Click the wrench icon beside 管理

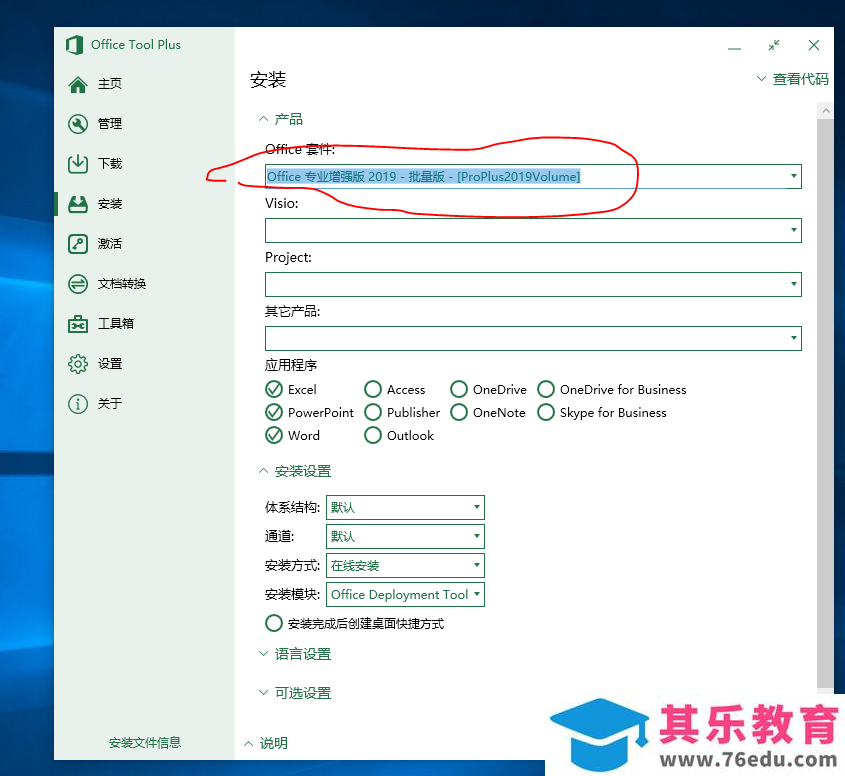pos(78,124)
